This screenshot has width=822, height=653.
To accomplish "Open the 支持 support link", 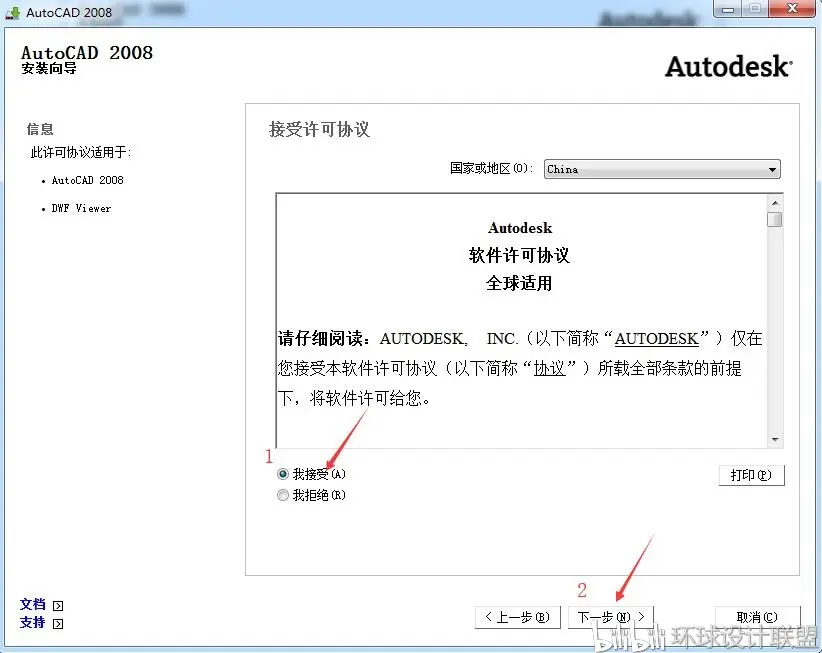I will click(33, 623).
